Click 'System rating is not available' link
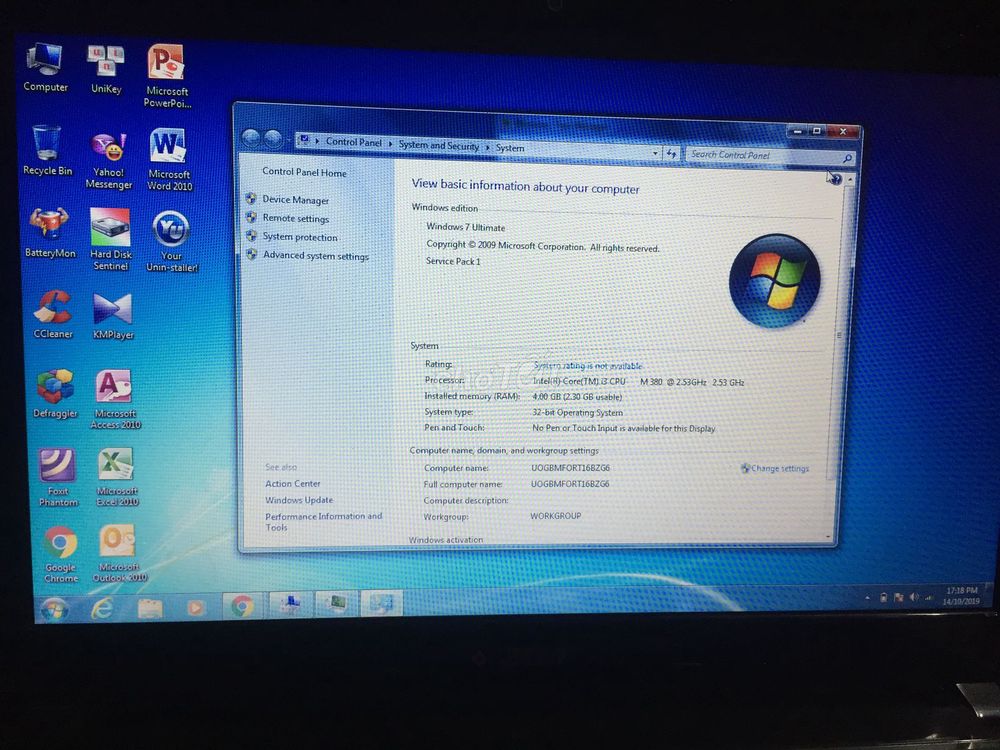The width and height of the screenshot is (1000, 750). coord(587,366)
